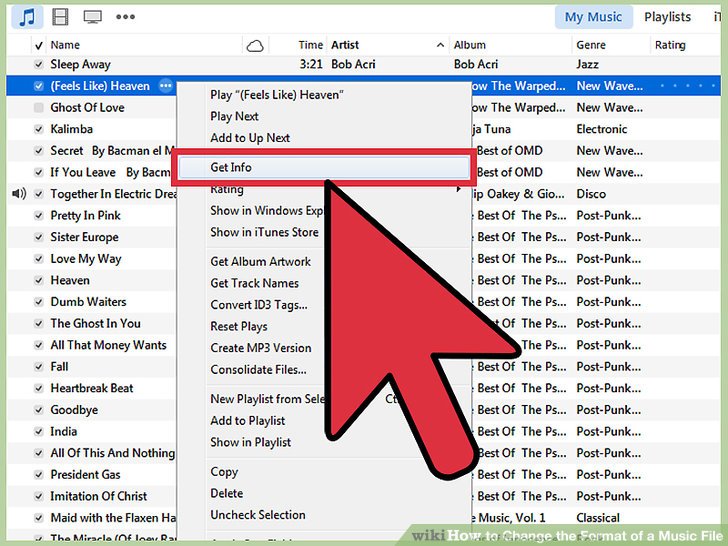Uncheck the Pretty In Pink checkbox
The width and height of the screenshot is (728, 546).
coord(39,215)
